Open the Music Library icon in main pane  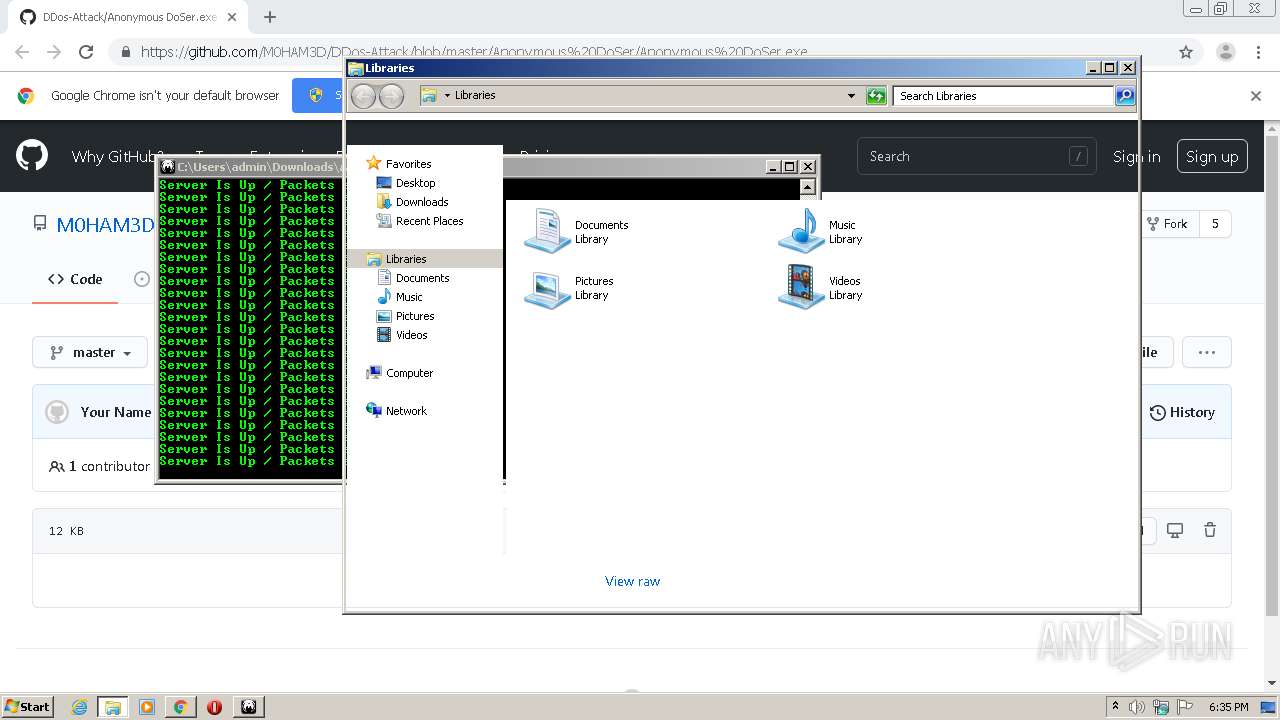(x=801, y=231)
